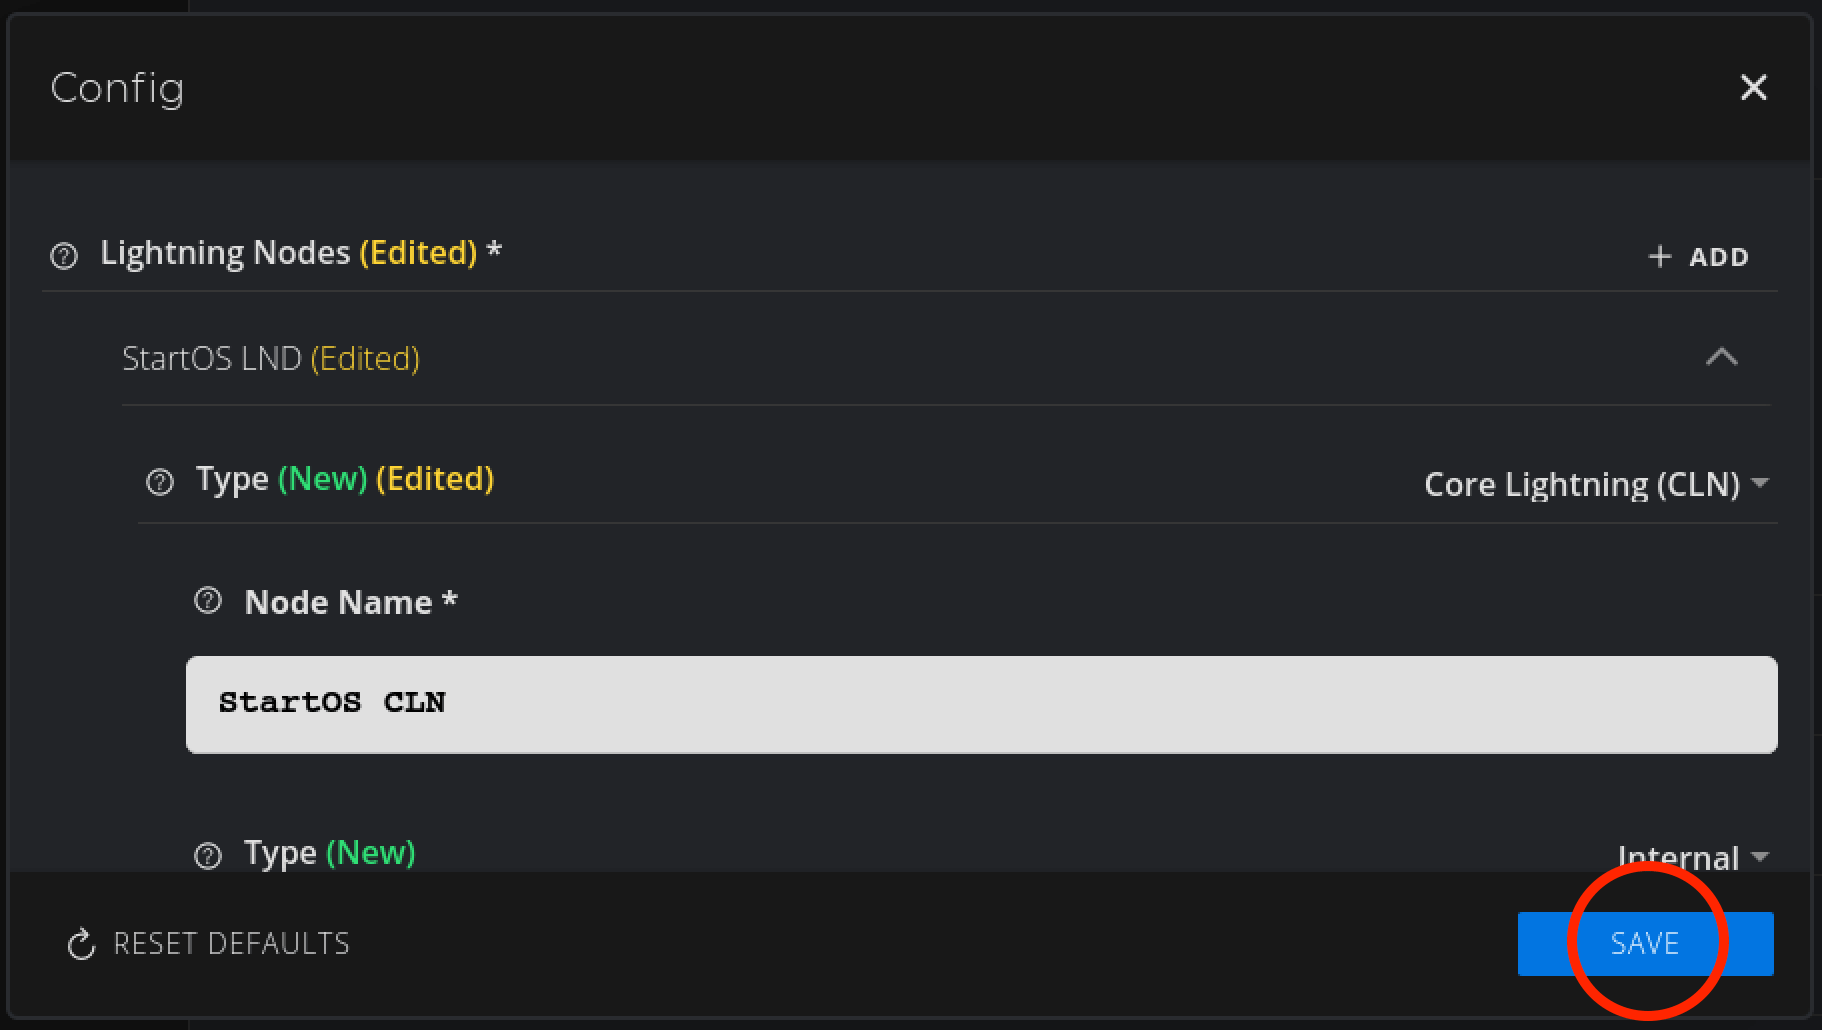Viewport: 1822px width, 1030px height.
Task: Open help icon beside Node Name
Action: click(207, 600)
